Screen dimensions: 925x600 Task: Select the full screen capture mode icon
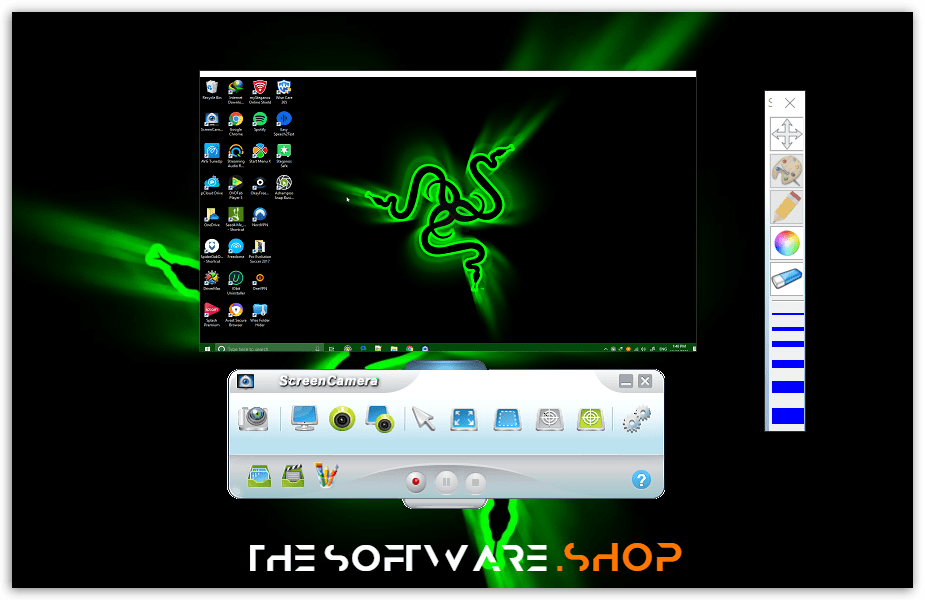pos(464,419)
